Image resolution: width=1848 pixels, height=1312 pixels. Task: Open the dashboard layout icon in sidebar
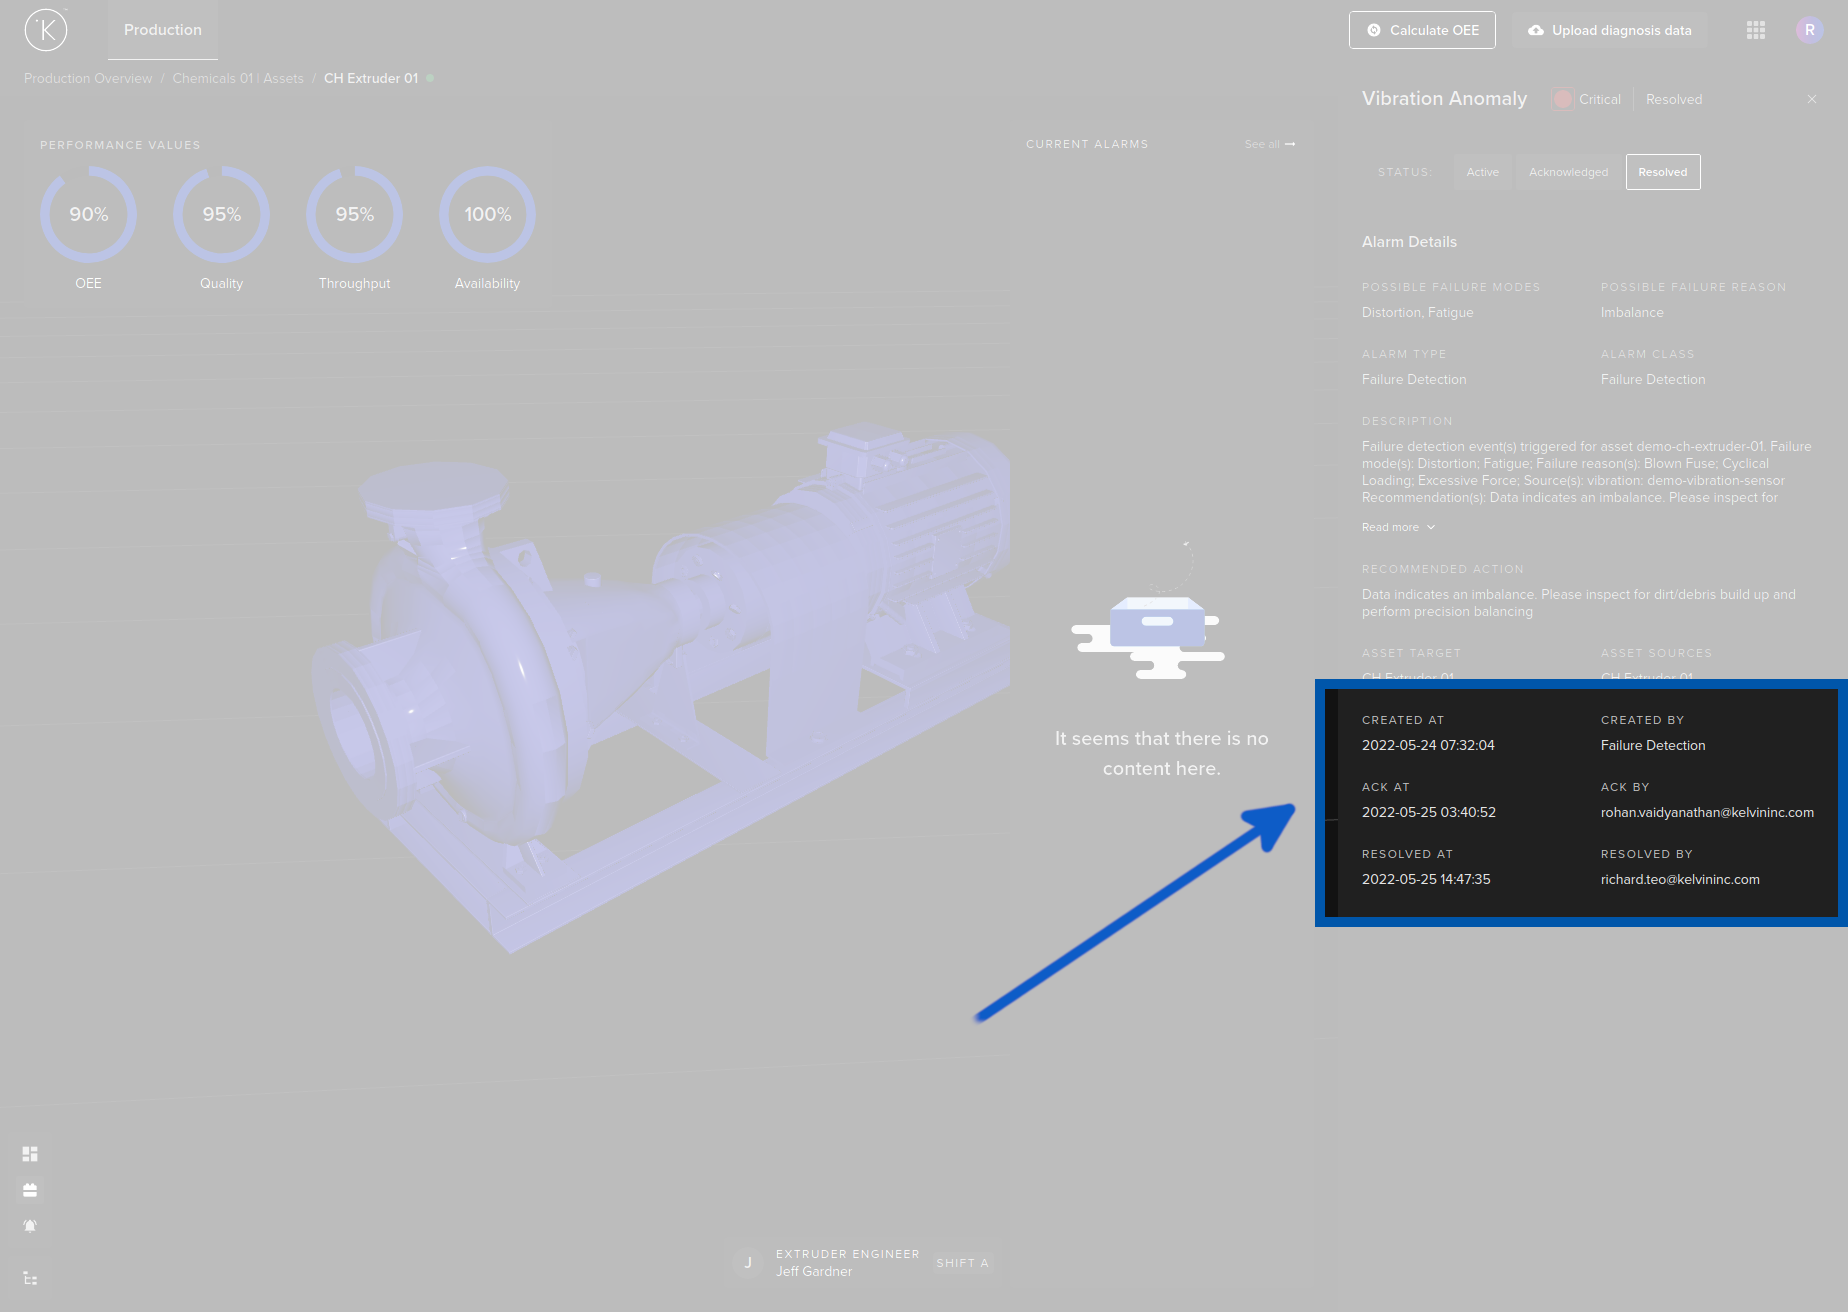(x=30, y=1153)
